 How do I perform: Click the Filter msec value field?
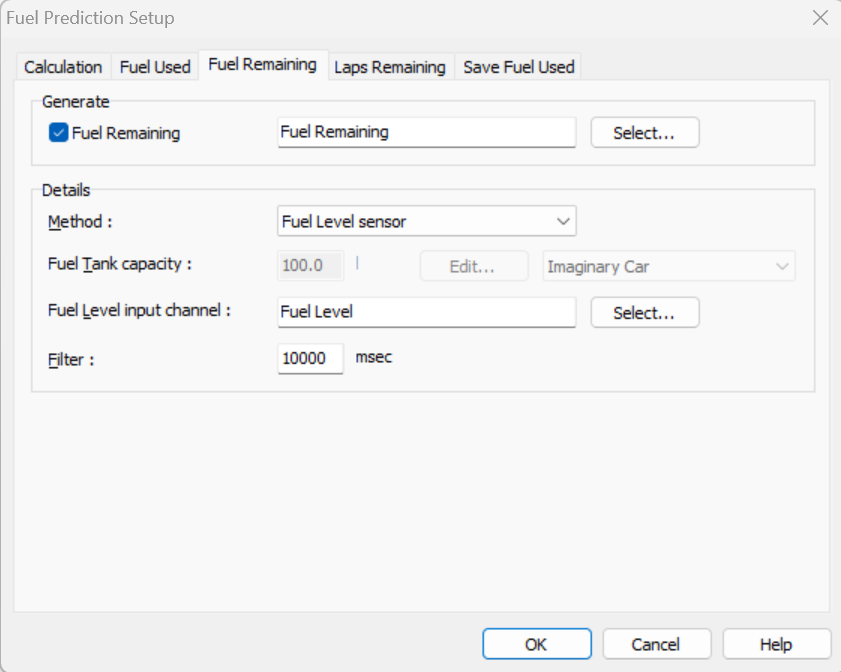pos(310,358)
